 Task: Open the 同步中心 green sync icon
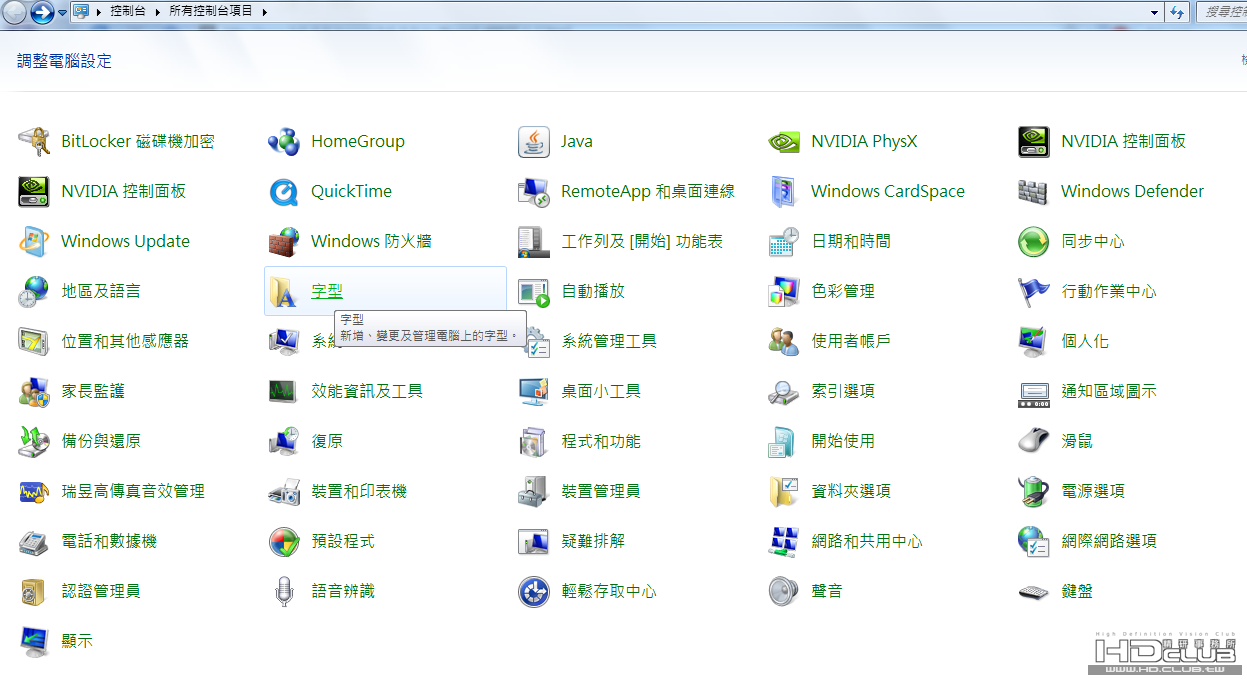[1034, 242]
